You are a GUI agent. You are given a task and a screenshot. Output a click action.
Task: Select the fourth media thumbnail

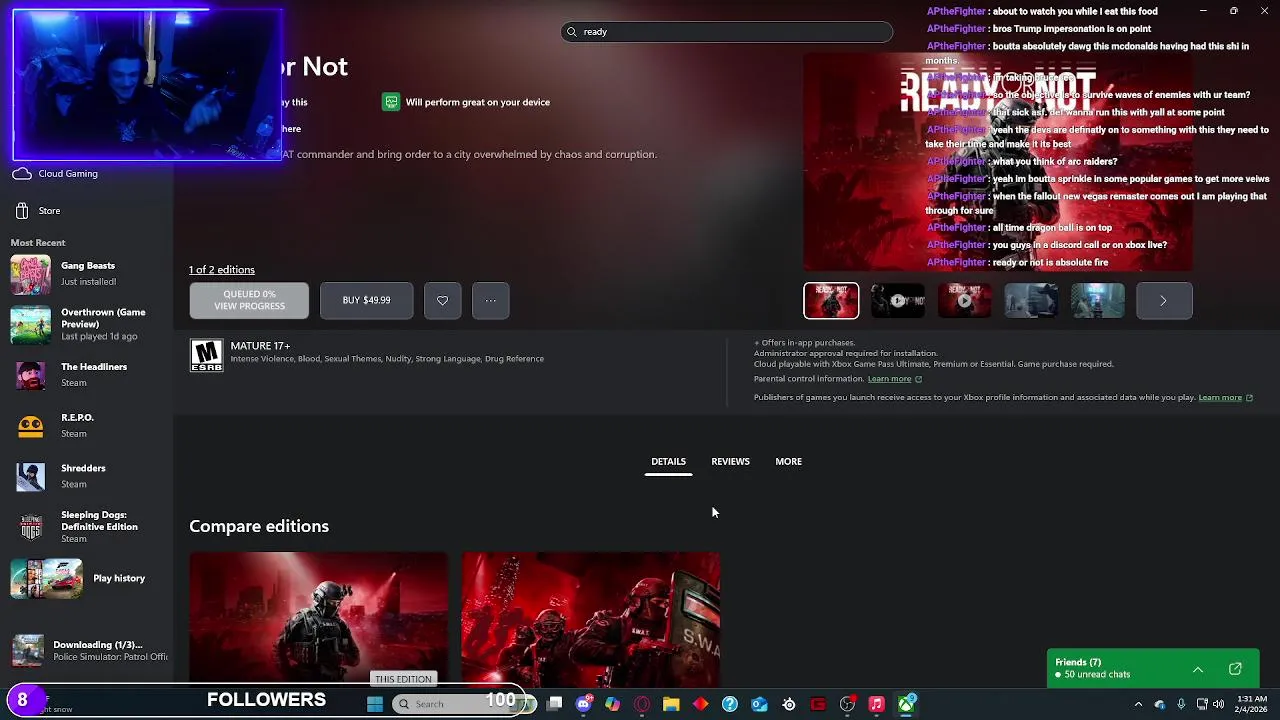click(x=1031, y=301)
